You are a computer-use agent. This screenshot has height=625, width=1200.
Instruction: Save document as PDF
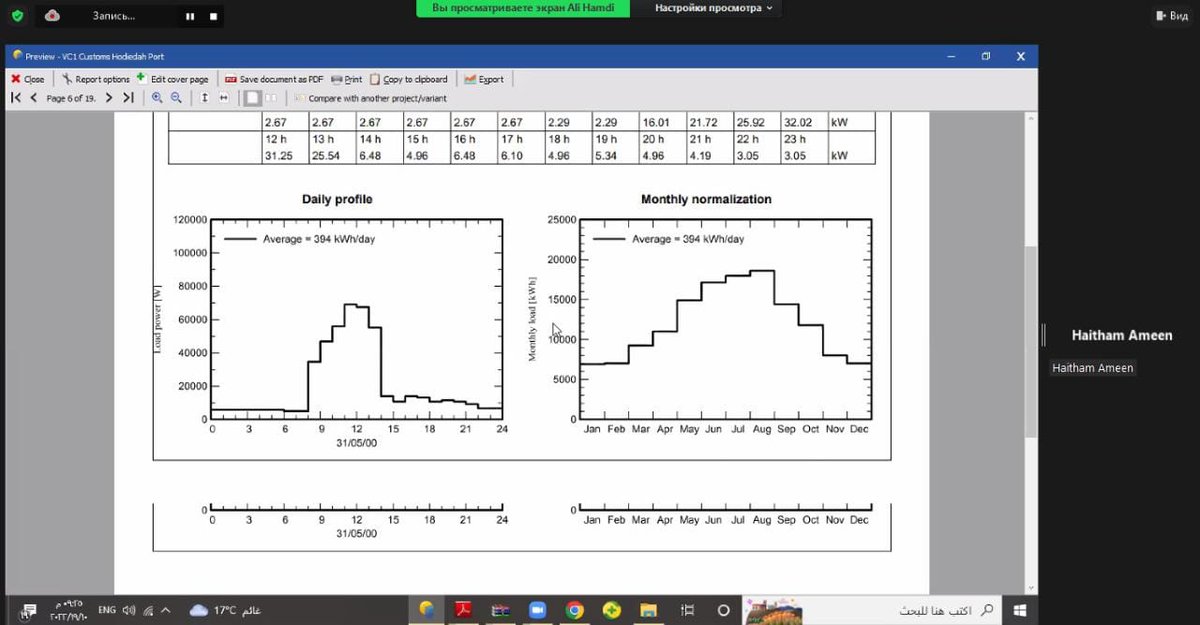[x=273, y=79]
